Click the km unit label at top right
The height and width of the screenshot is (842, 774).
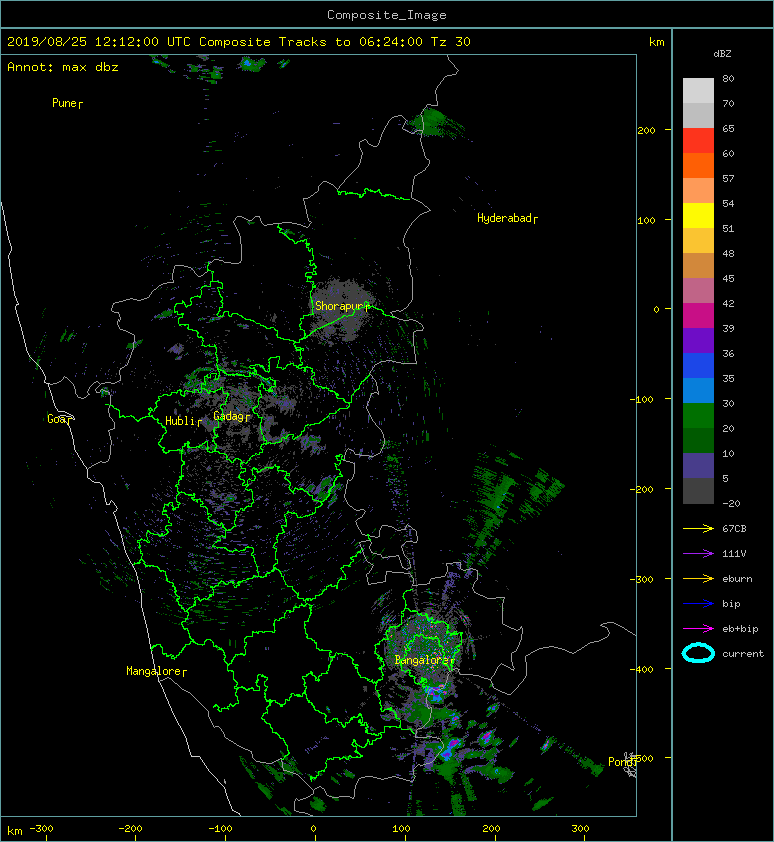[x=656, y=42]
